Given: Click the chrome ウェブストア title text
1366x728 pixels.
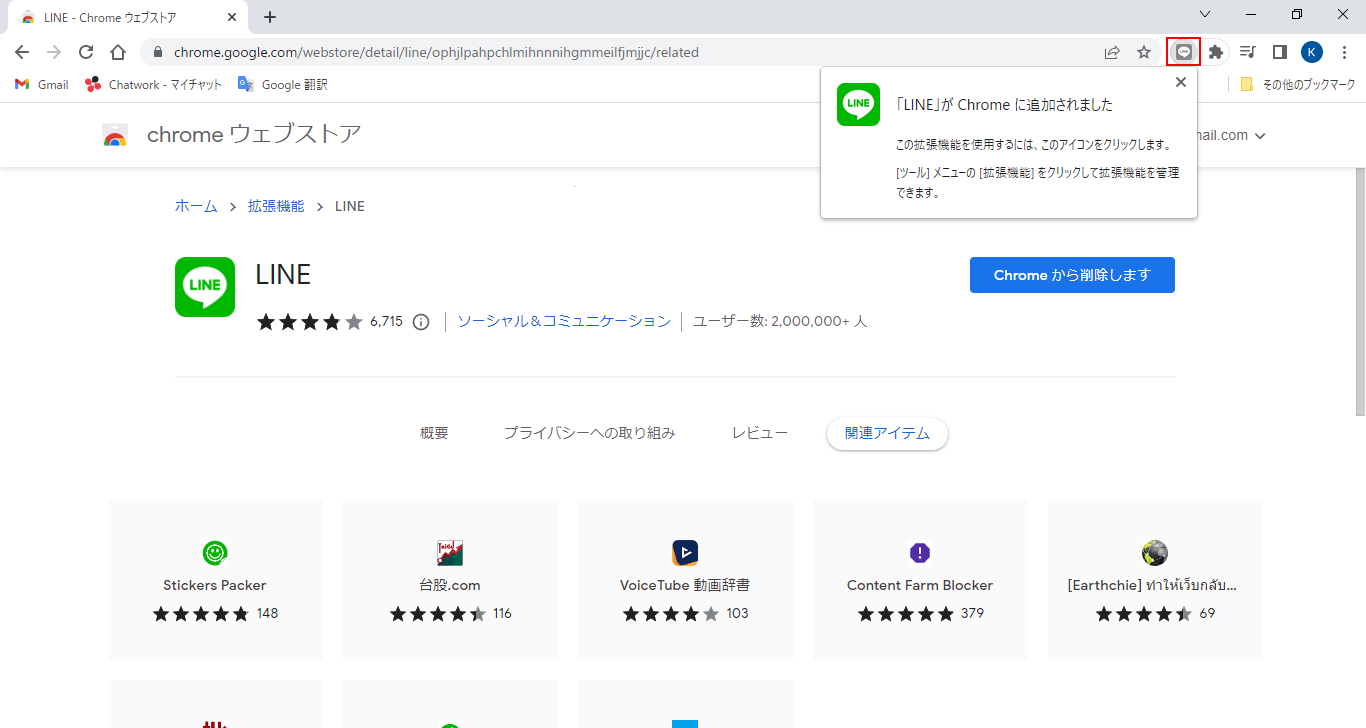Looking at the screenshot, I should [x=254, y=134].
